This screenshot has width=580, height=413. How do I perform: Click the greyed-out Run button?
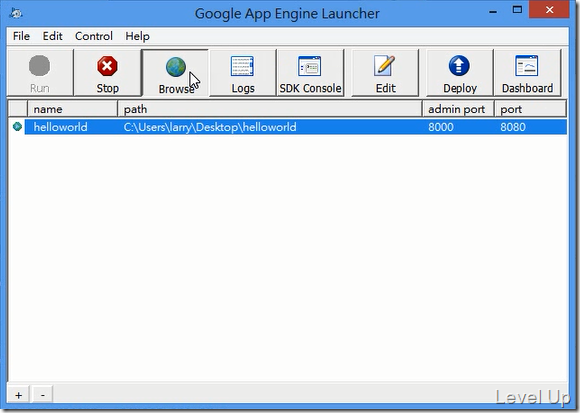pos(40,73)
